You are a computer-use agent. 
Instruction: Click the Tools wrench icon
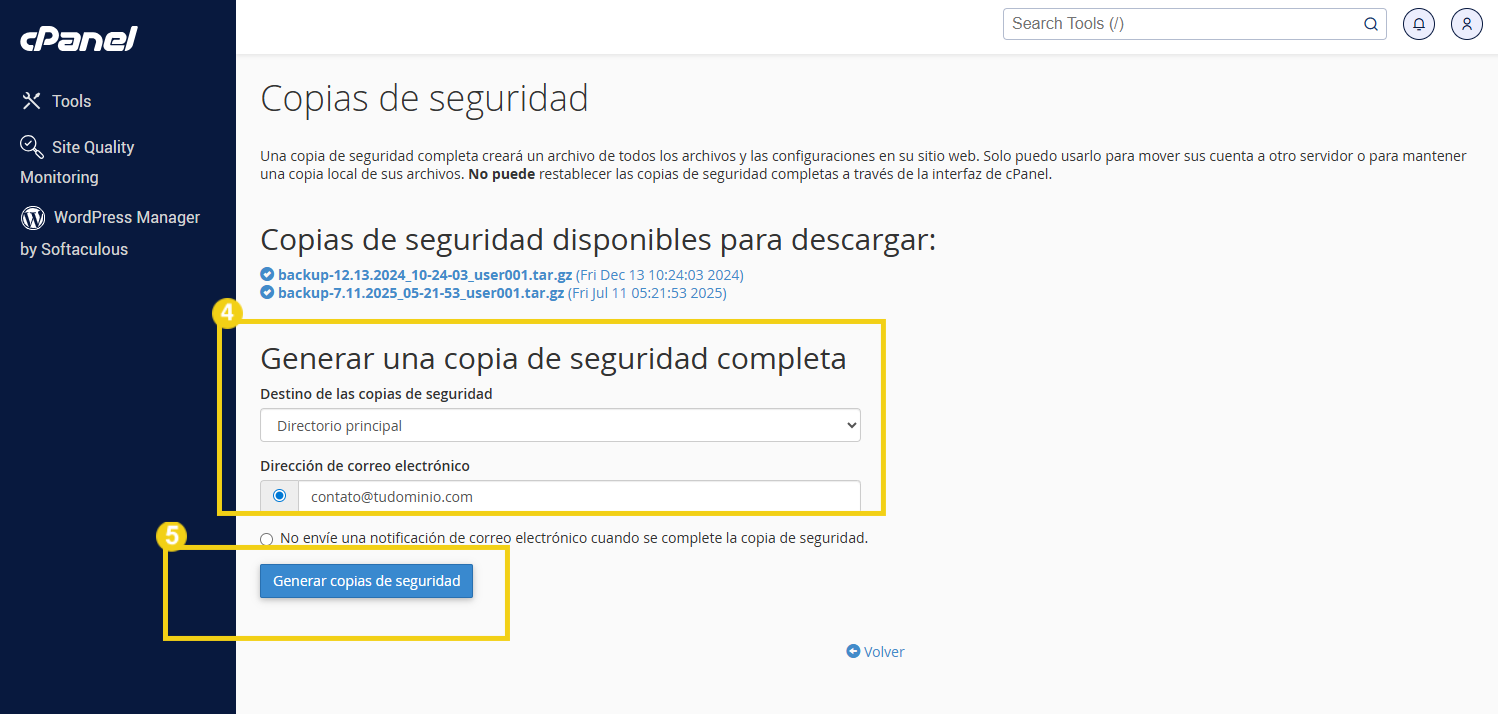32,101
